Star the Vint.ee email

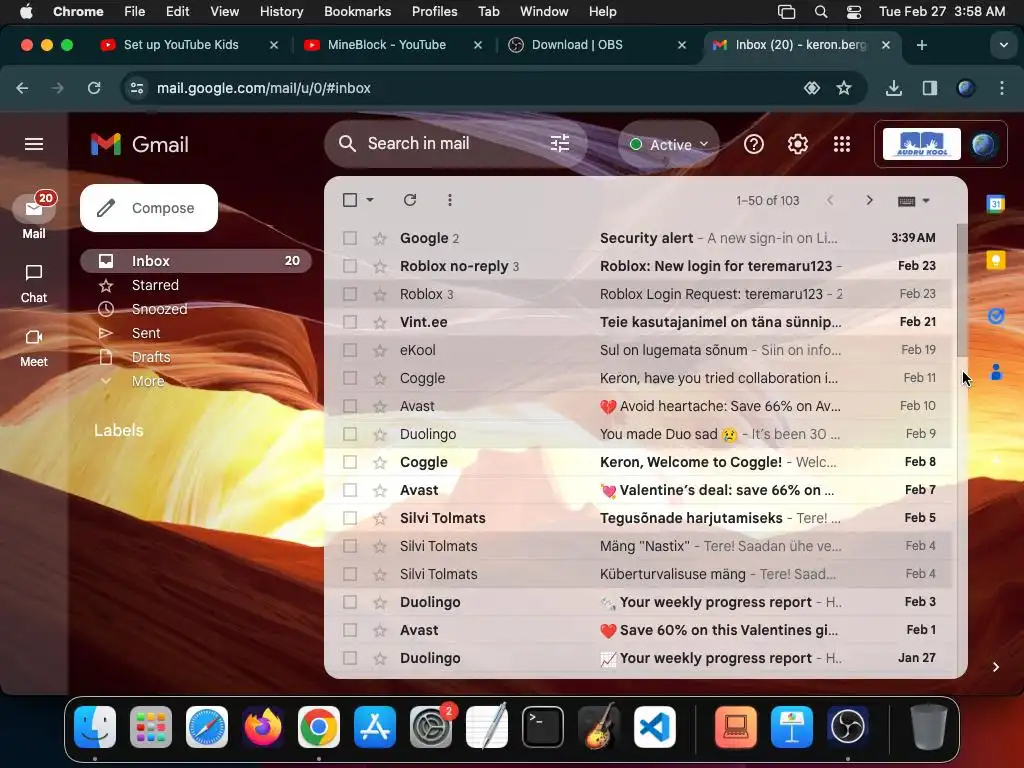pos(379,322)
